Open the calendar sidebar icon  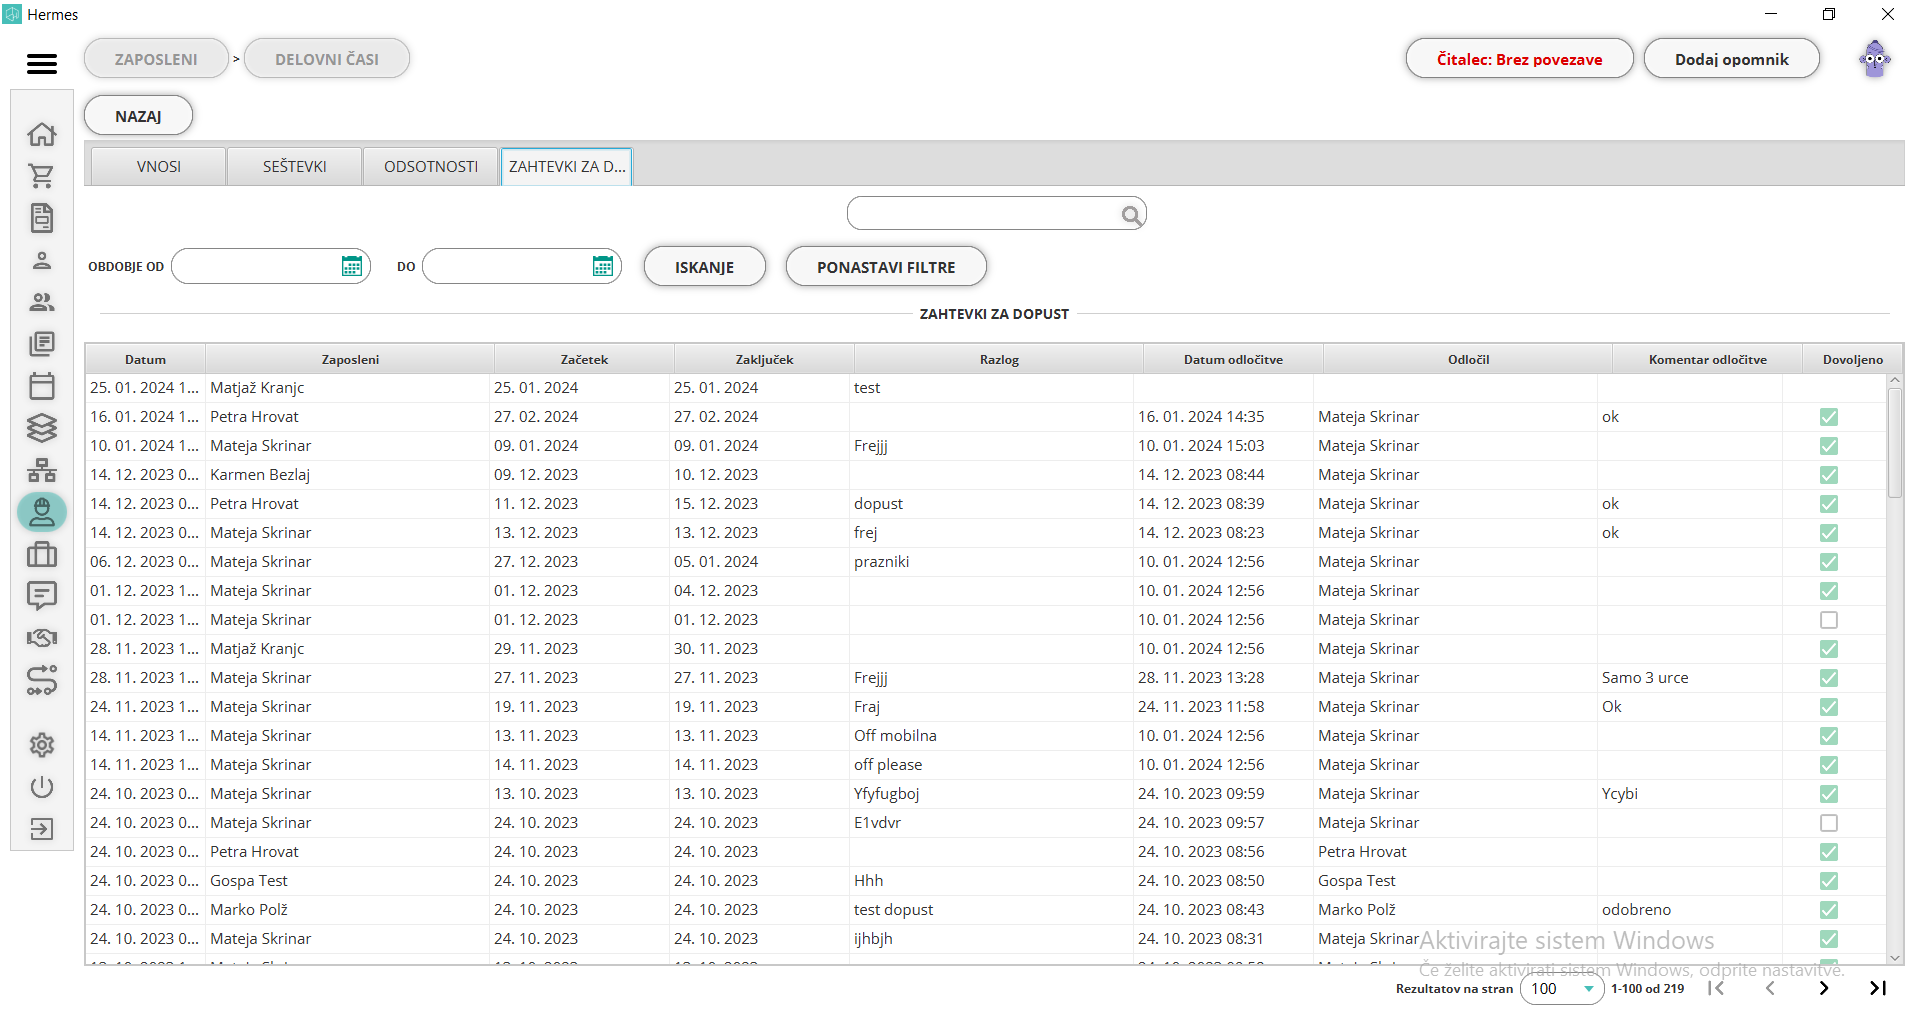[x=42, y=386]
